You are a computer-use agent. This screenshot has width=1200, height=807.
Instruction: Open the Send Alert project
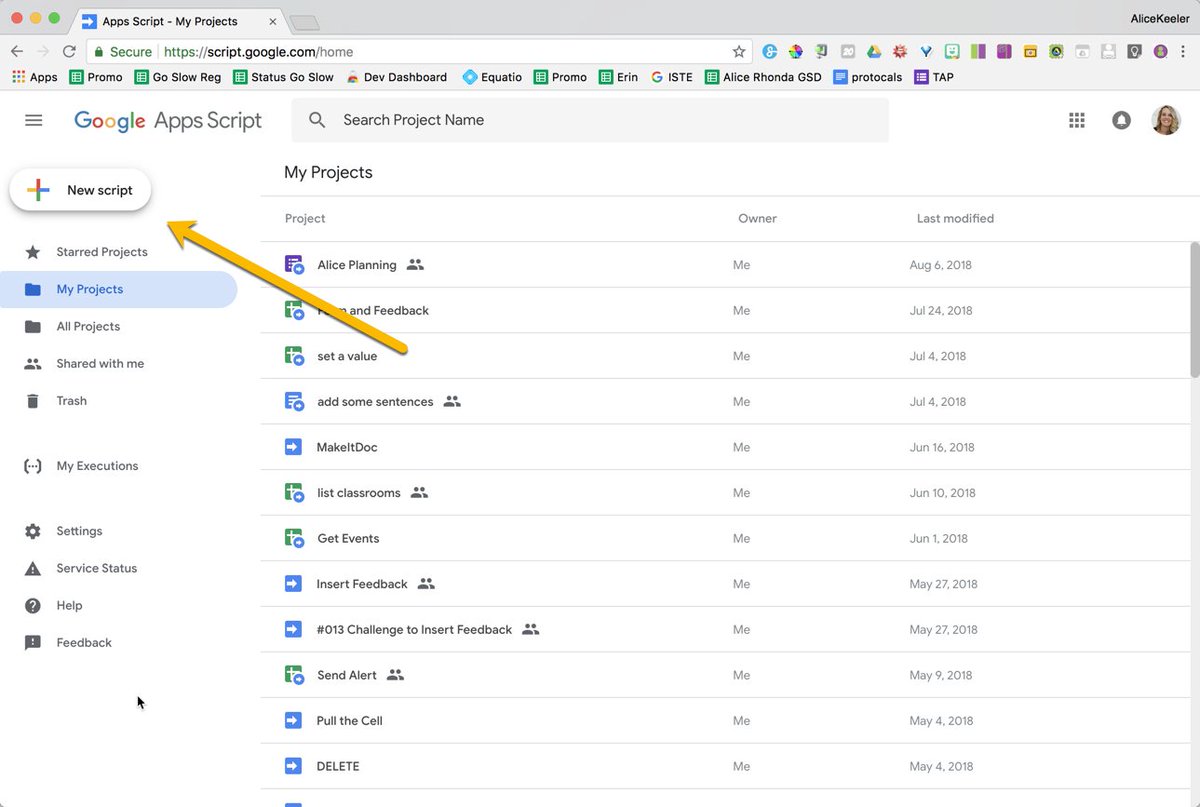[x=347, y=675]
